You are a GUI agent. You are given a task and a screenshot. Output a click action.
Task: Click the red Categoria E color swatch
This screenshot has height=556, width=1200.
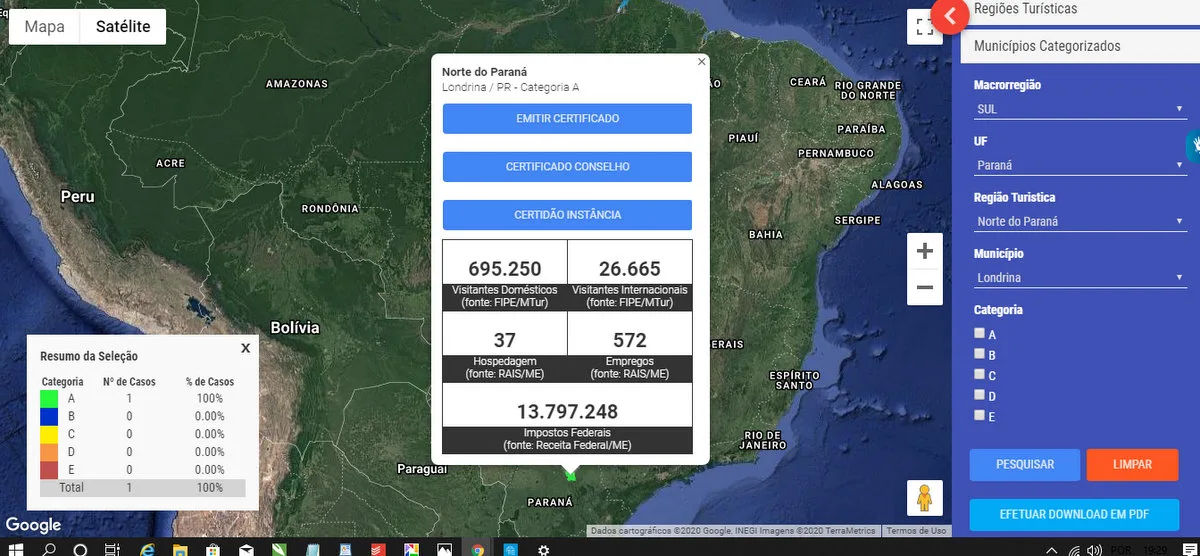[x=49, y=470]
